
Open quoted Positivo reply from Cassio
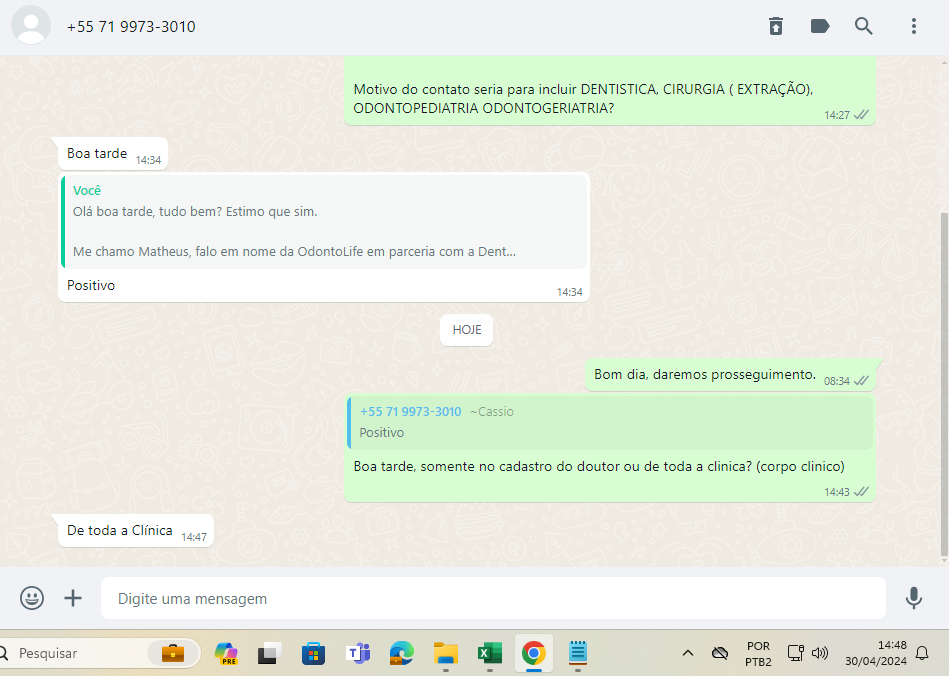coord(609,422)
